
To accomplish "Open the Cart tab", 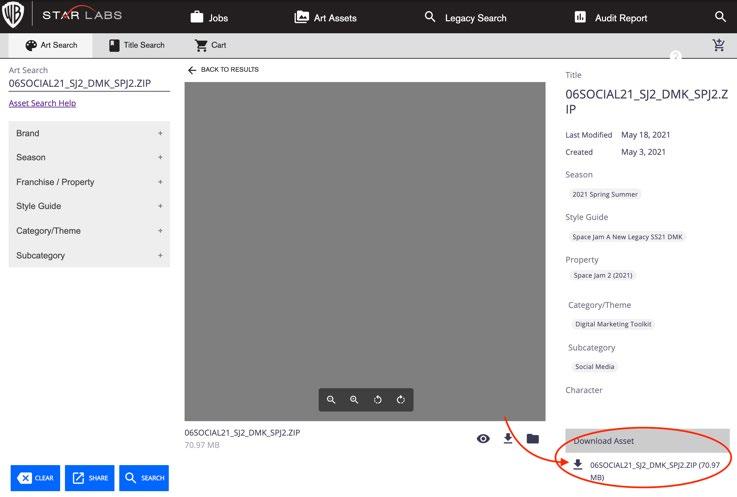I will tap(211, 45).
